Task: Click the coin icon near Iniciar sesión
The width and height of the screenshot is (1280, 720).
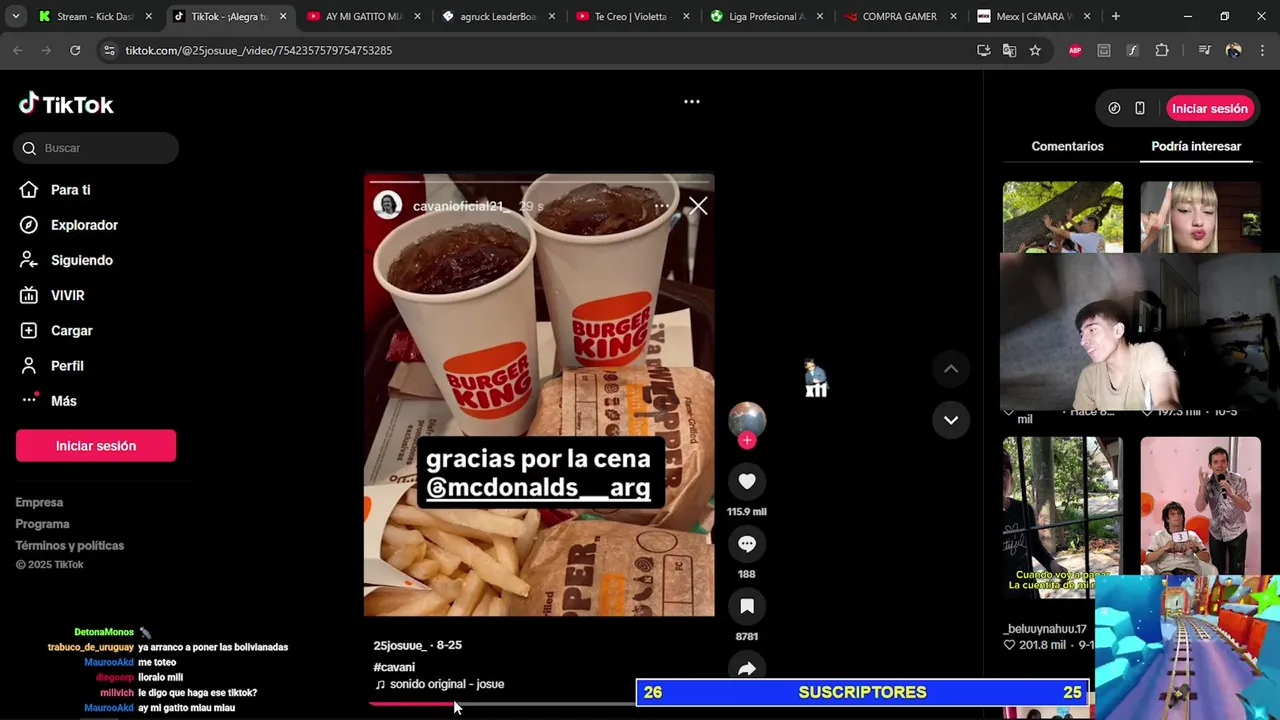Action: [1114, 108]
